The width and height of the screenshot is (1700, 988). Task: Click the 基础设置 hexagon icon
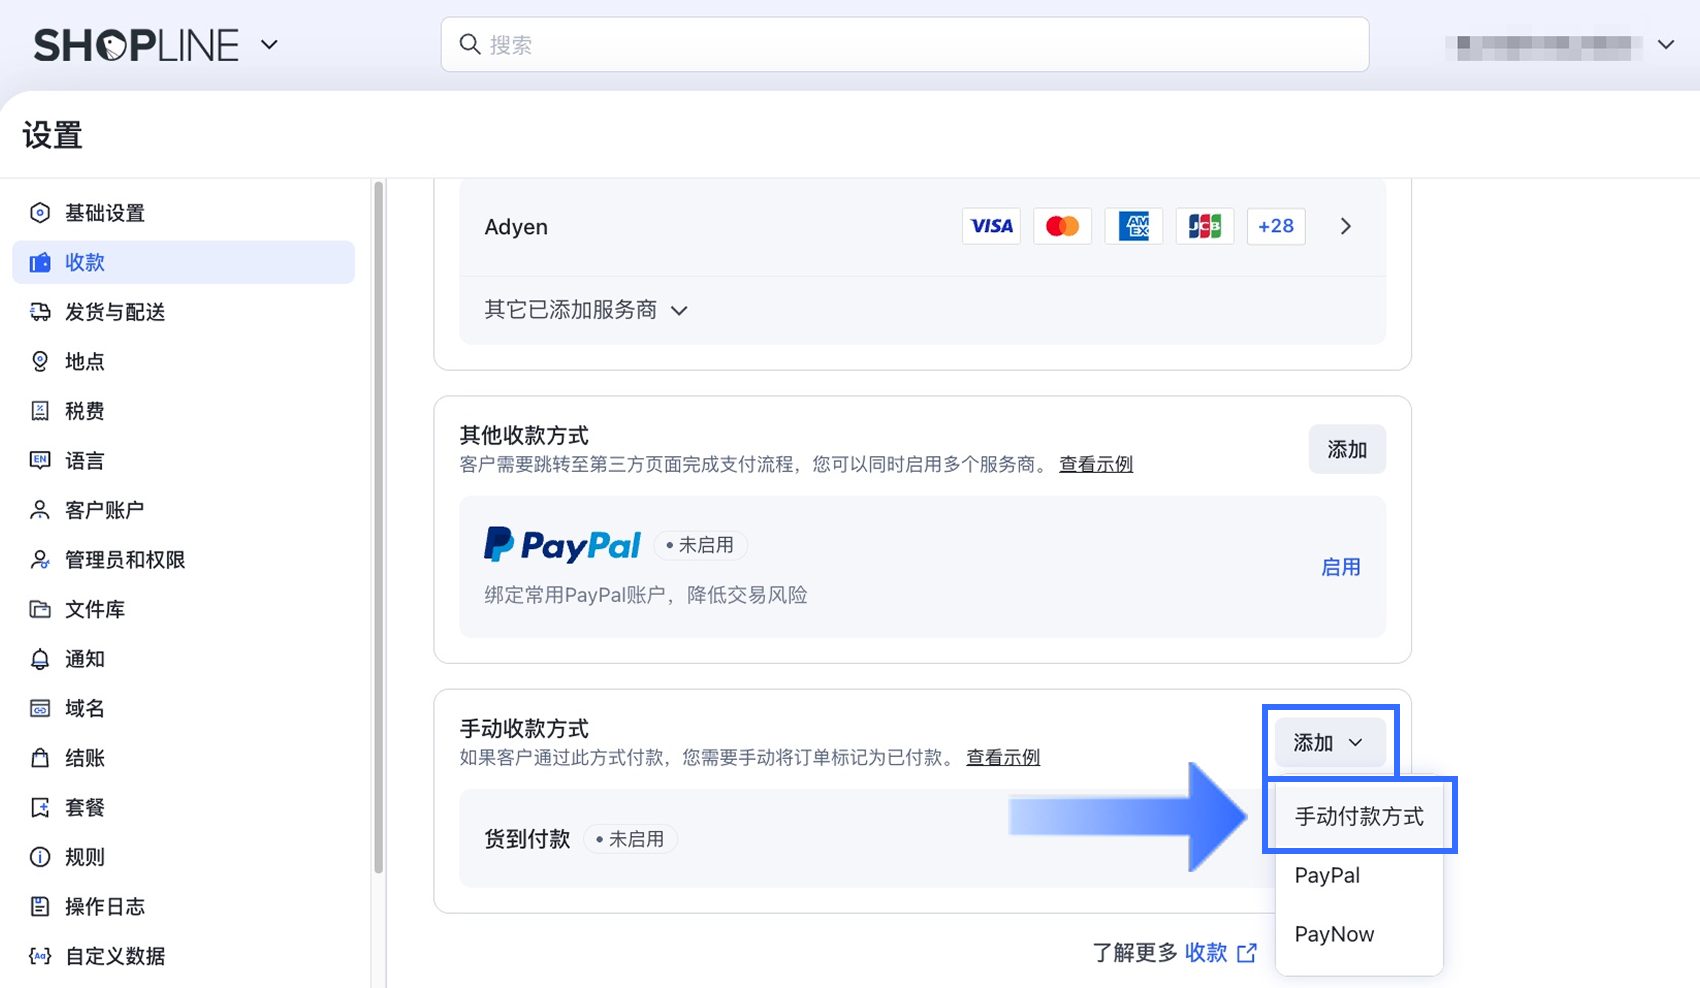(x=40, y=212)
